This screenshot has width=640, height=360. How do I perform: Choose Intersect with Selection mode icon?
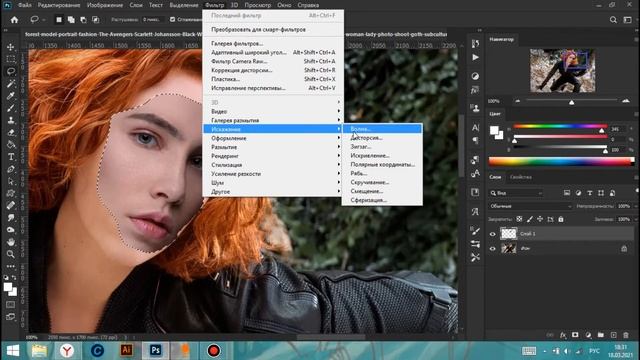click(x=96, y=20)
